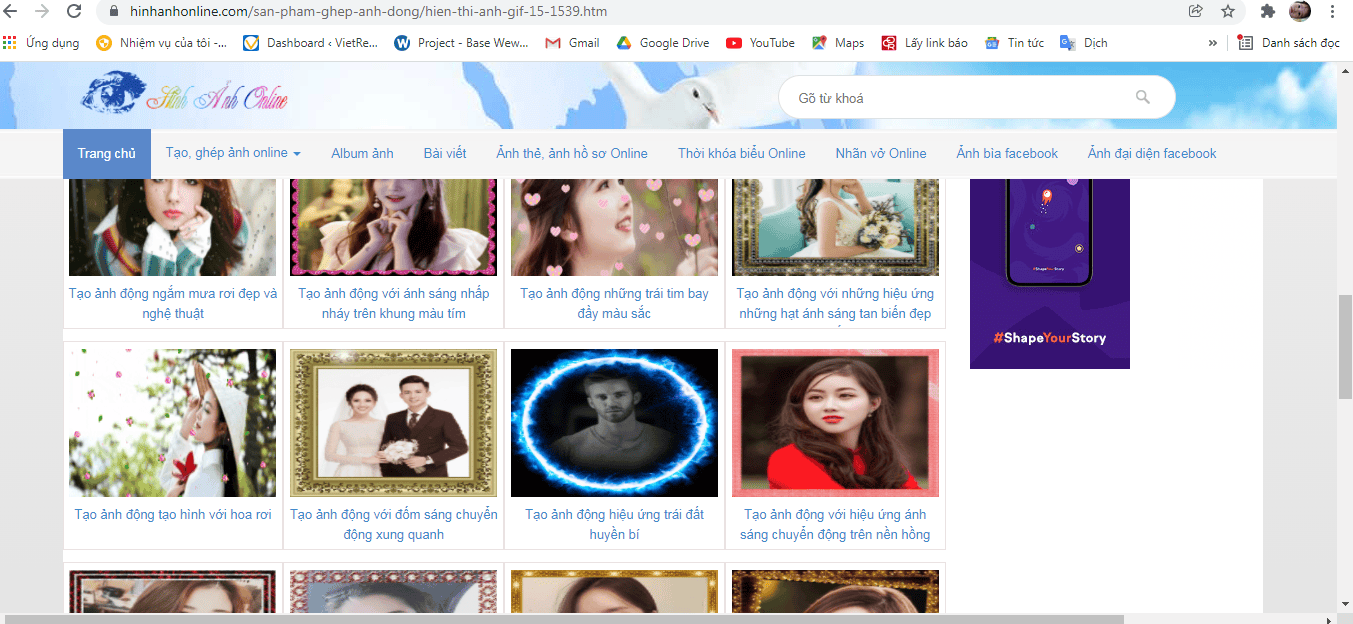Open the Ảnh bìa facebook link
This screenshot has height=624, width=1353.
pos(1007,153)
